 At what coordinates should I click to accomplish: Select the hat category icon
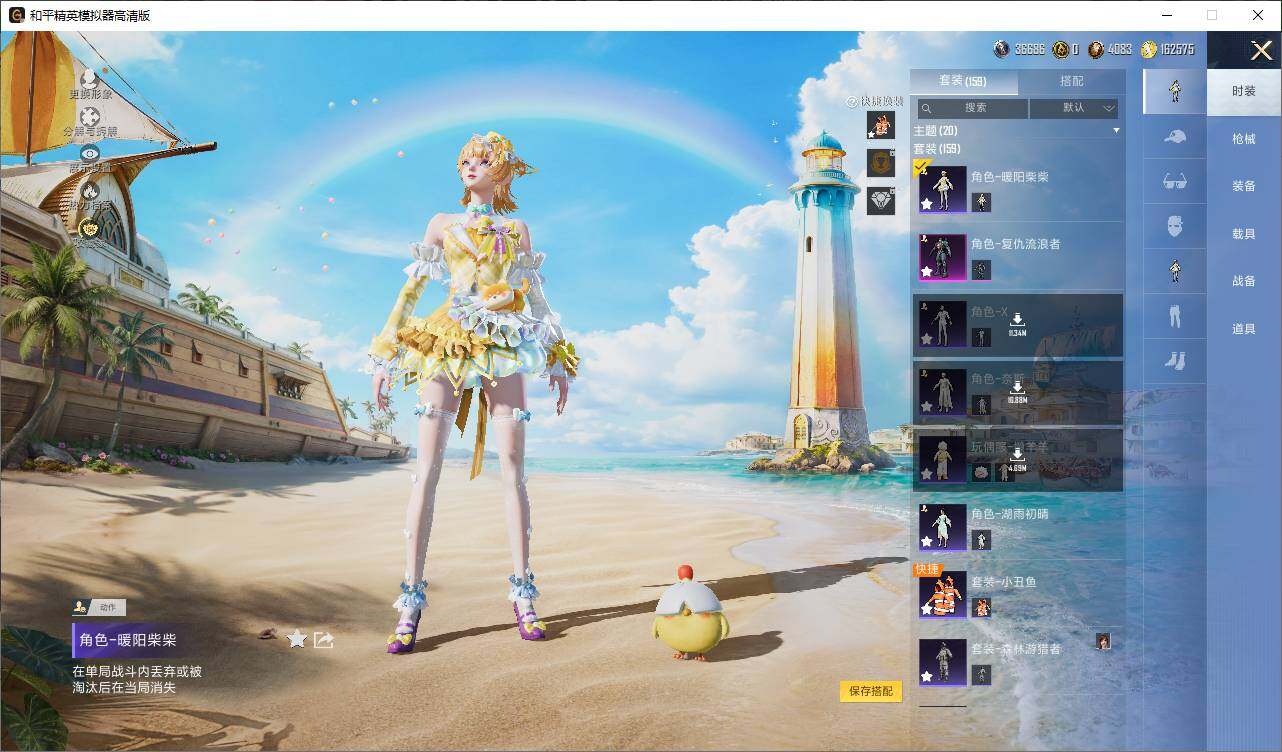click(x=1175, y=137)
